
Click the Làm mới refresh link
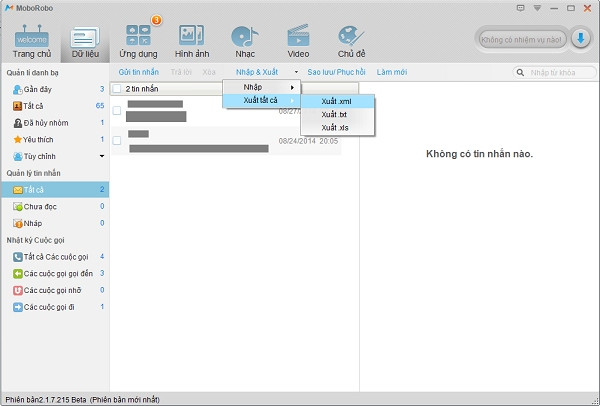pos(392,72)
